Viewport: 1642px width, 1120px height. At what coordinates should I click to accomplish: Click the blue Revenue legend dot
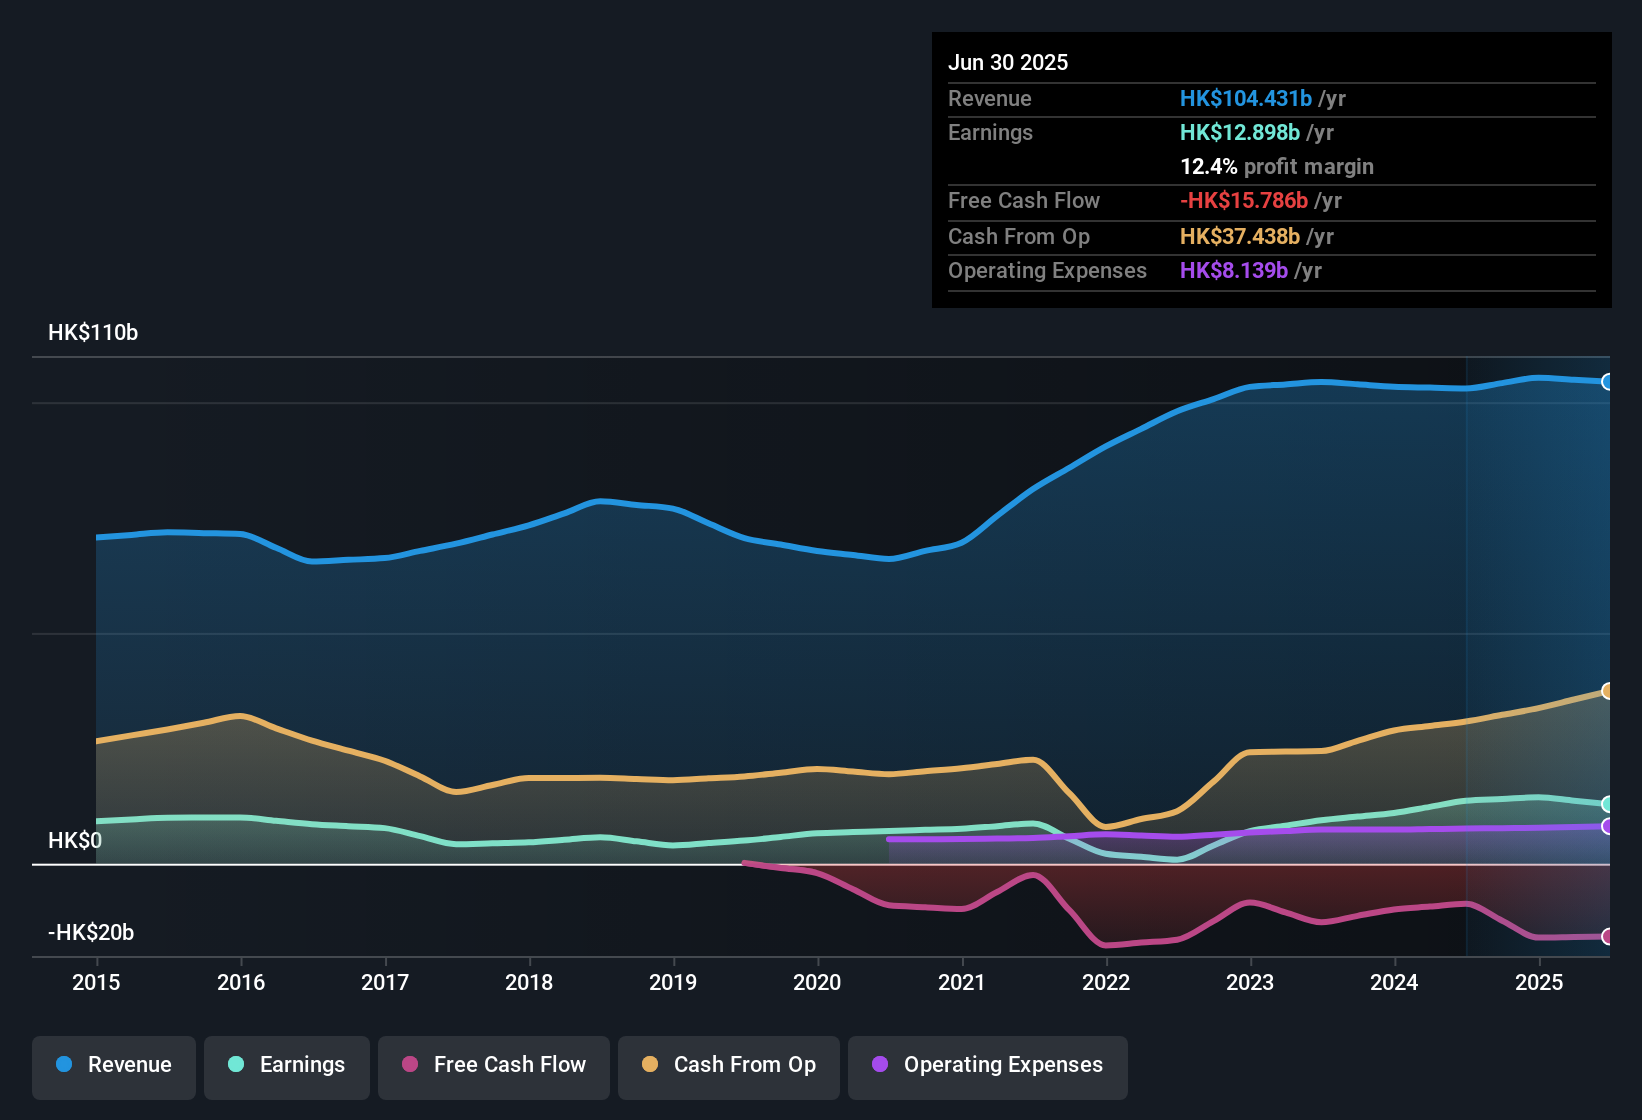65,1065
